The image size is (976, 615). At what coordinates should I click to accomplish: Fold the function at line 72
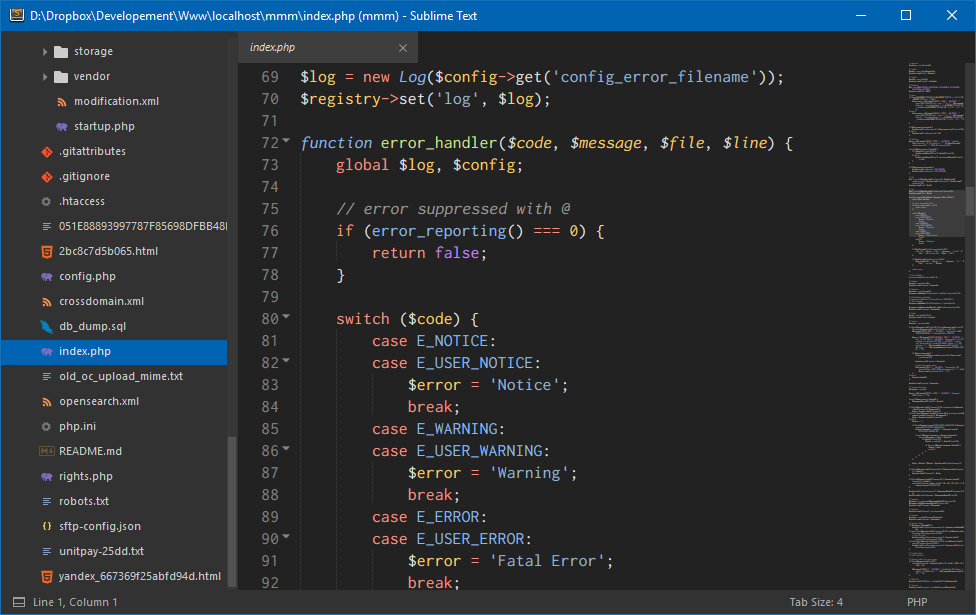[286, 141]
